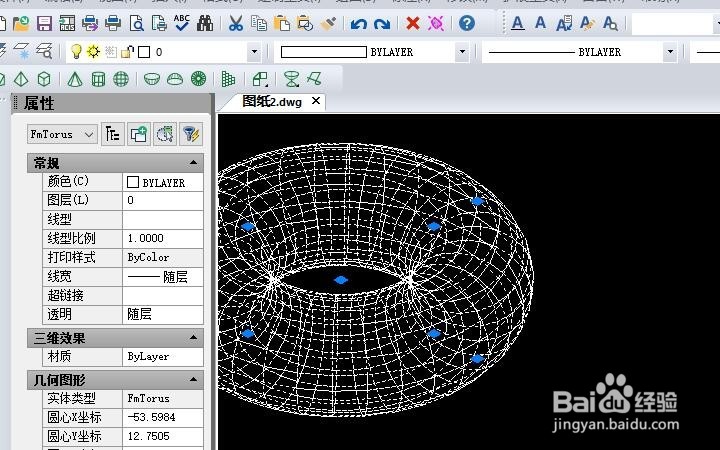Image resolution: width=720 pixels, height=450 pixels.
Task: Draw a dish with the bowl icon
Action: (152, 79)
